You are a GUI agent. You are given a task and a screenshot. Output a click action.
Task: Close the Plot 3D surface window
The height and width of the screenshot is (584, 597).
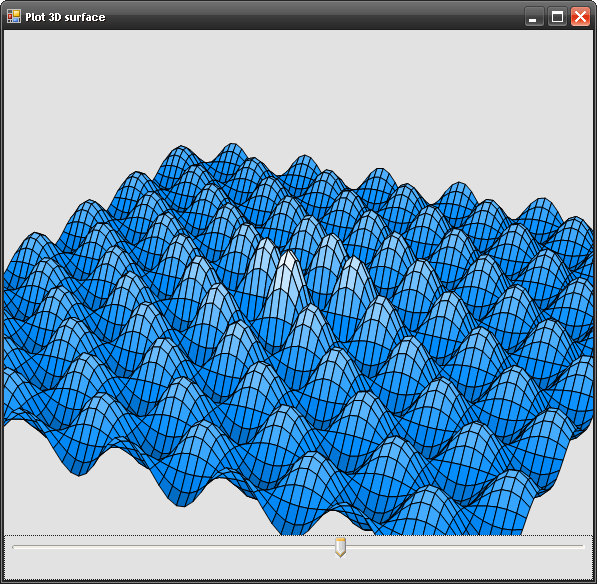[x=580, y=17]
